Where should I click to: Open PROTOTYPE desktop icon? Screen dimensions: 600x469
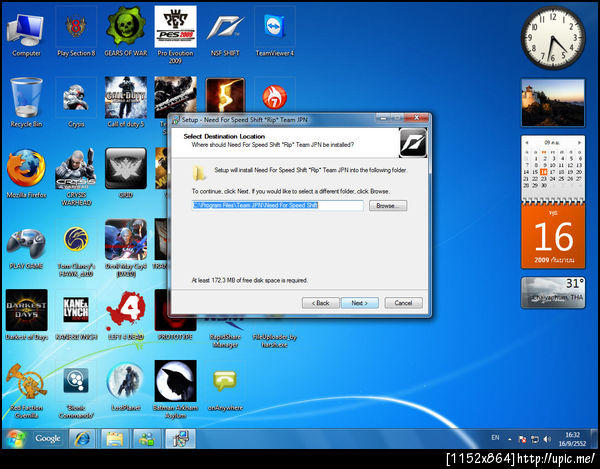pos(175,328)
